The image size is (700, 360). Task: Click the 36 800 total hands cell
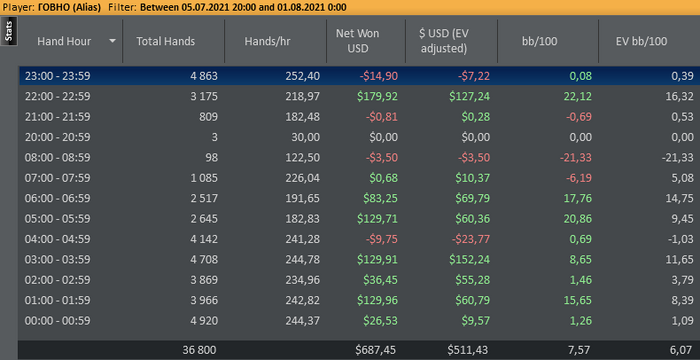point(200,351)
